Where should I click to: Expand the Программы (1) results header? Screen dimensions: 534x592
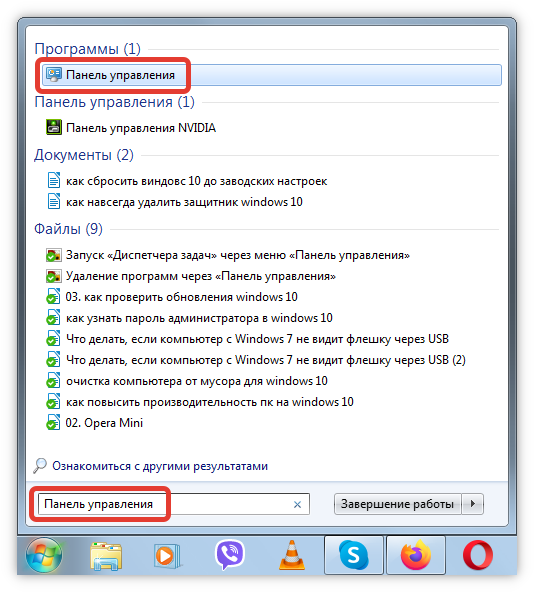(x=88, y=49)
